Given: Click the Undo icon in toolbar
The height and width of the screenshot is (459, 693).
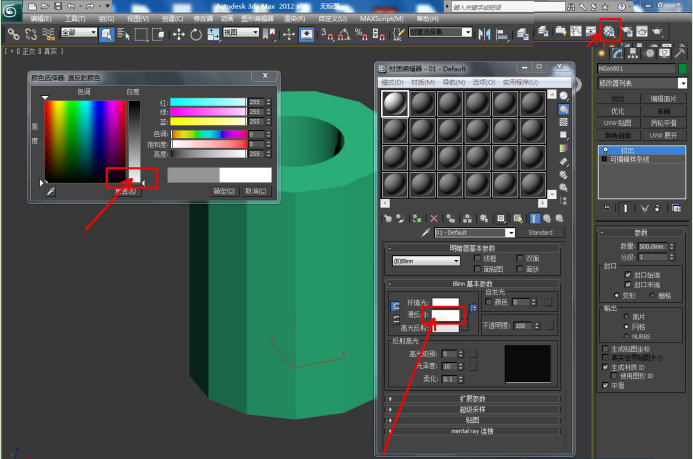Looking at the screenshot, I should (x=70, y=6).
